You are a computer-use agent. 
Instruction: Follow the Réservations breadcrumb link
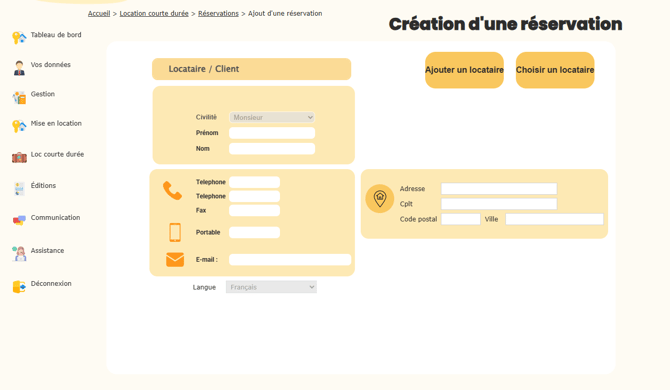[218, 14]
